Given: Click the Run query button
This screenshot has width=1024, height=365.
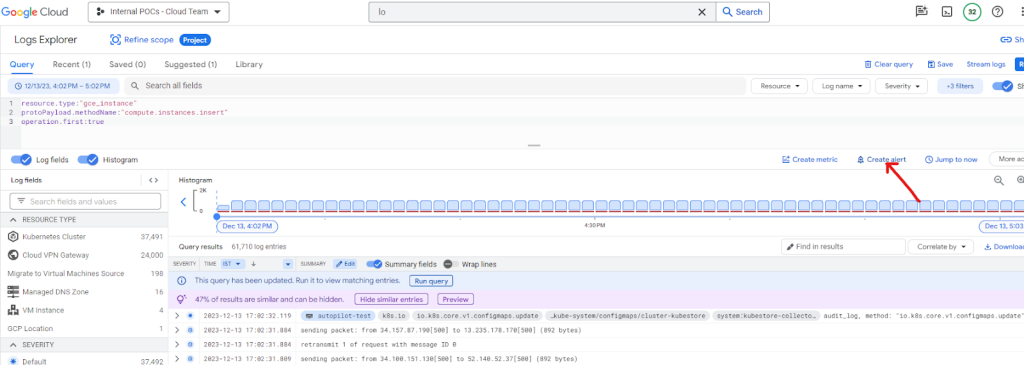Looking at the screenshot, I should tap(431, 281).
